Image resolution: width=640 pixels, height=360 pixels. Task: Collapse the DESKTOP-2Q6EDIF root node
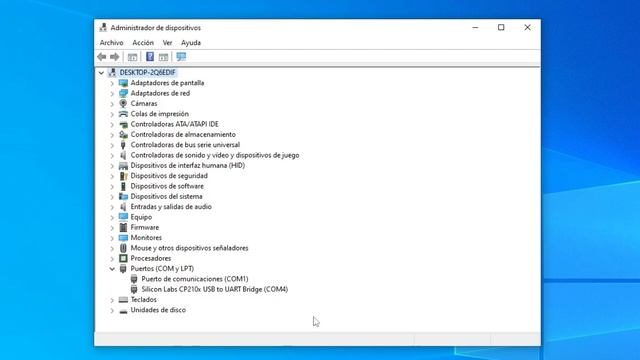click(101, 73)
